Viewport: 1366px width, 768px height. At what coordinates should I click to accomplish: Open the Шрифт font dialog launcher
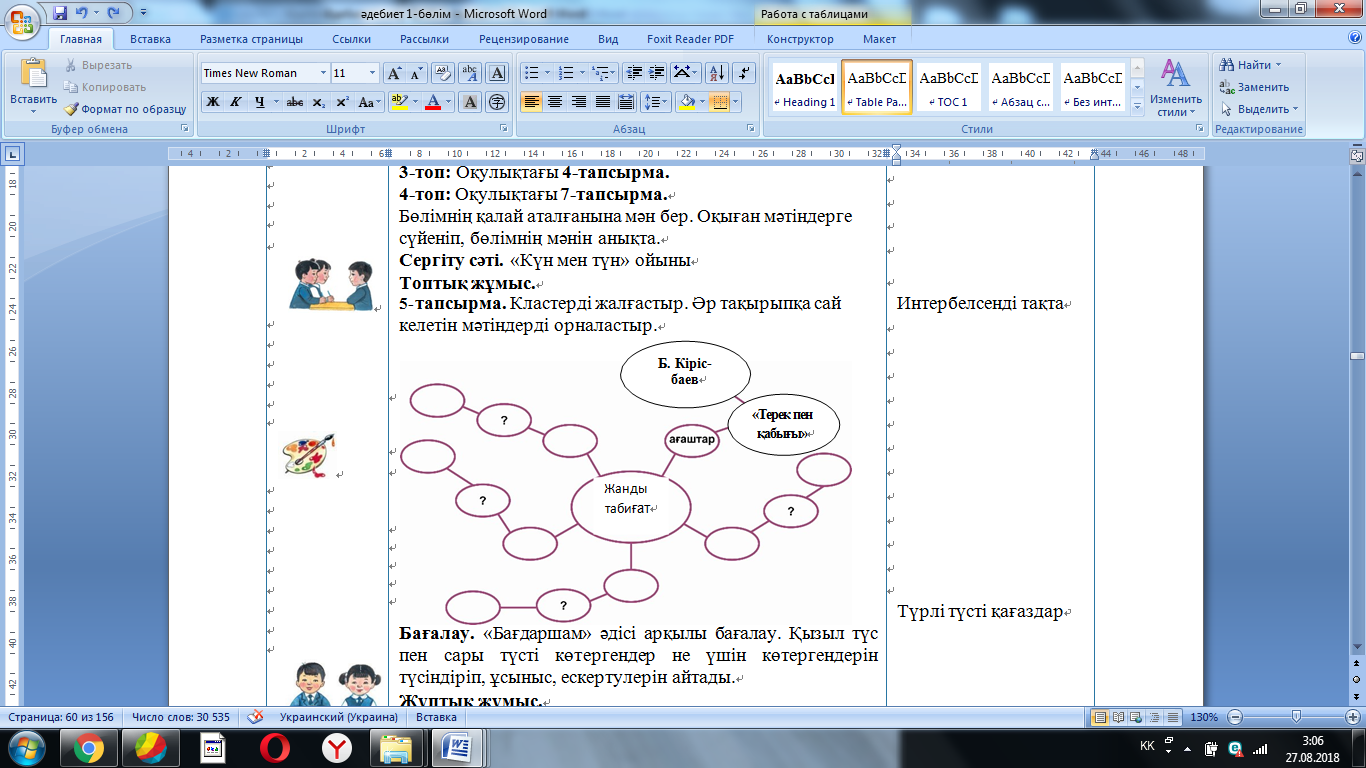click(503, 129)
